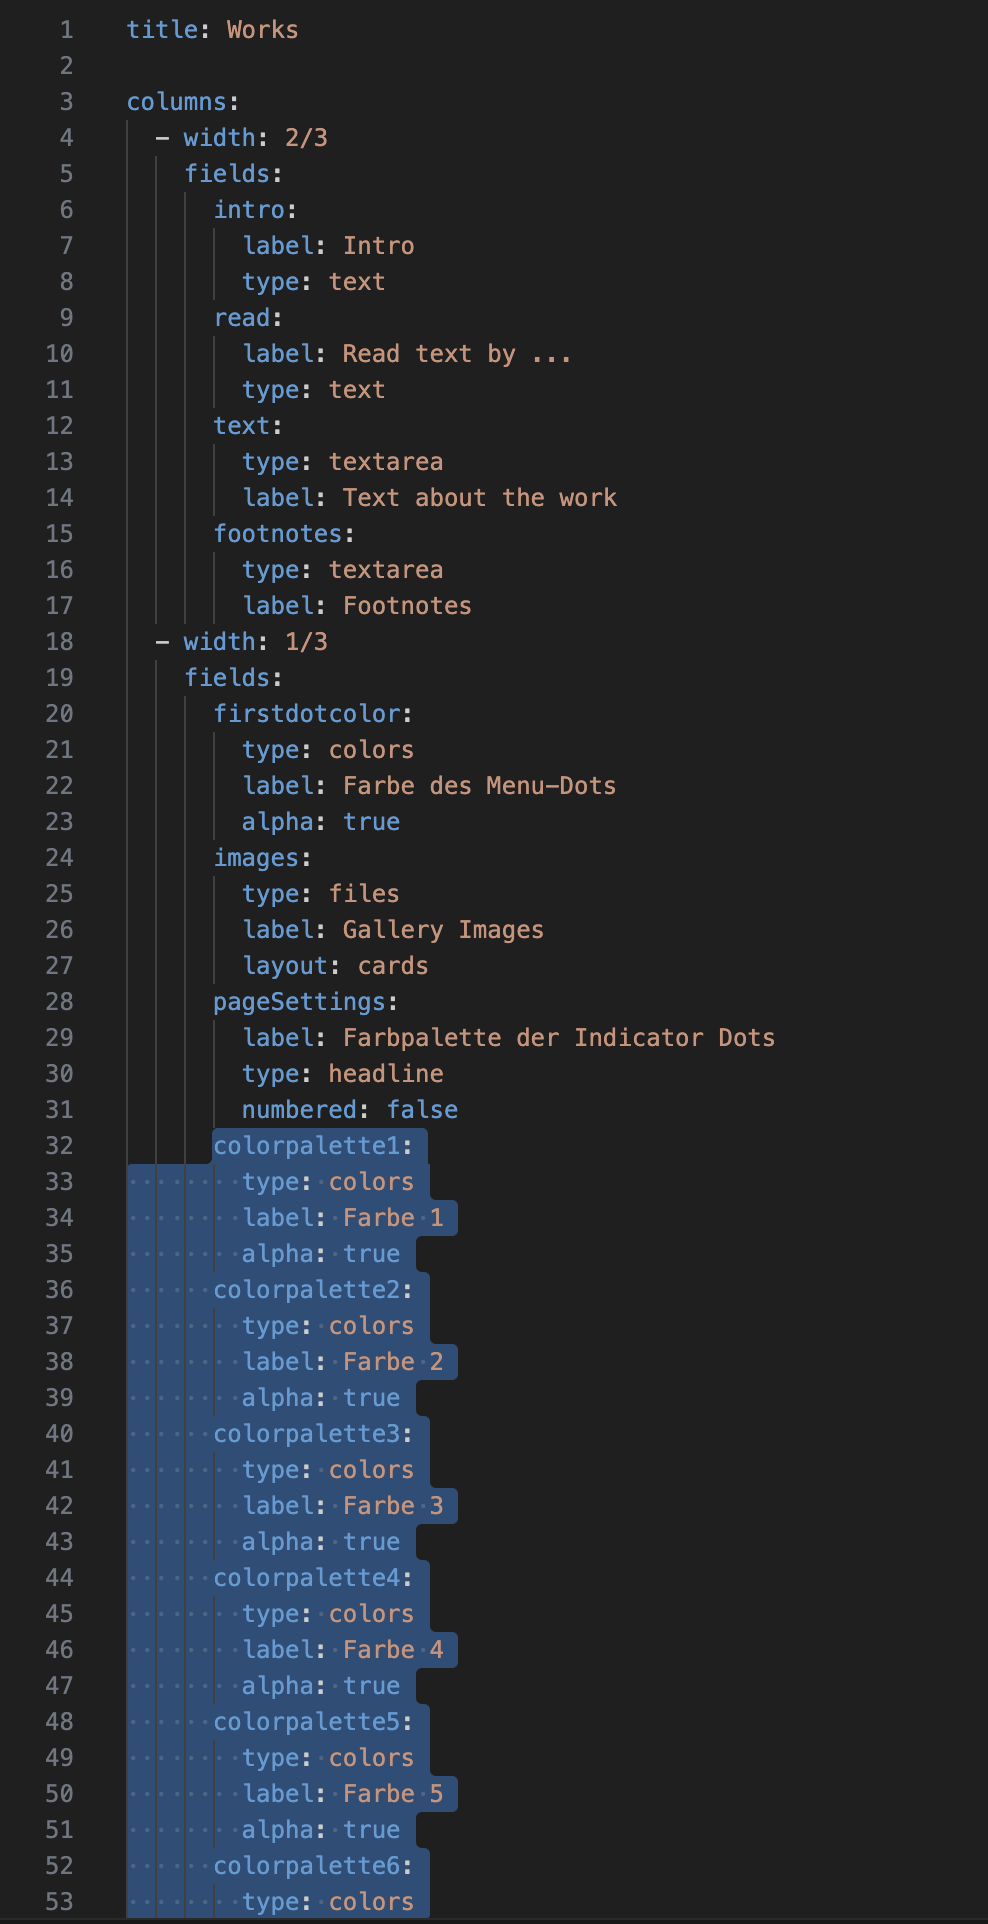Screen dimensions: 988x1924
Task: Click the 'firstdotcolor' key
Action: coord(307,714)
